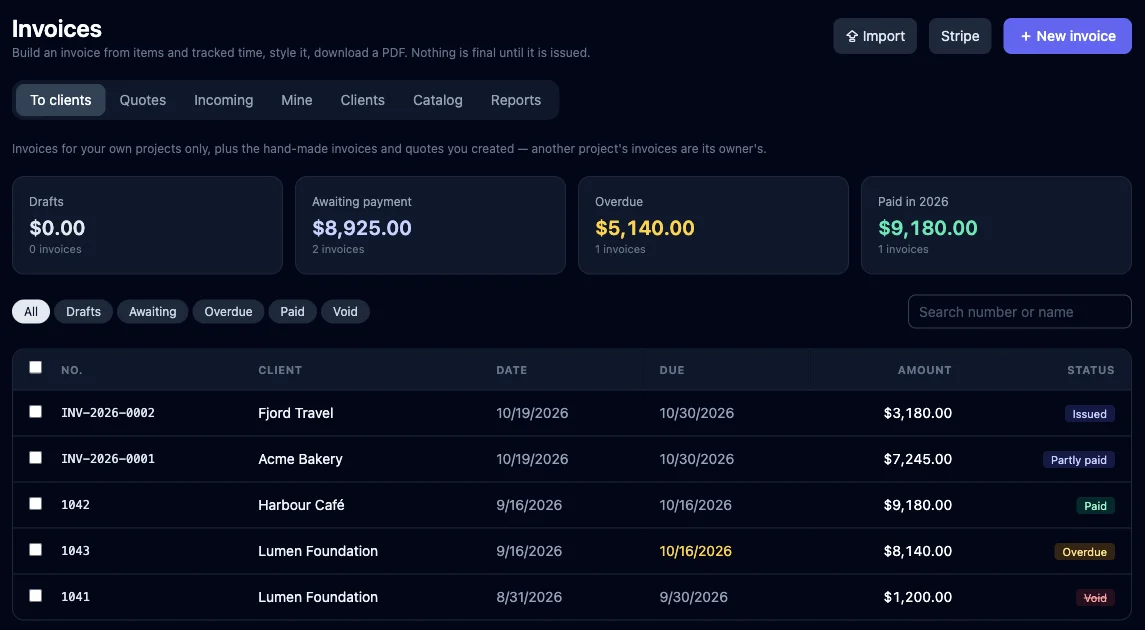Switch to the Quotes tab
The image size is (1145, 630).
142,100
